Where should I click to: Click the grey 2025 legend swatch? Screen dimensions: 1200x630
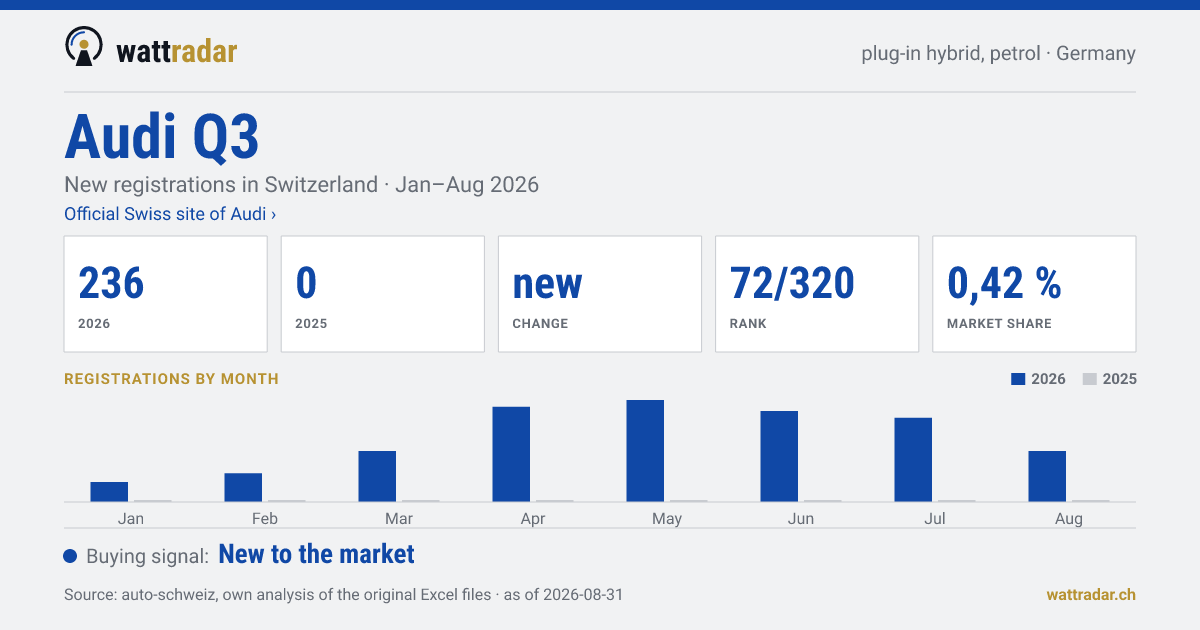[1090, 379]
